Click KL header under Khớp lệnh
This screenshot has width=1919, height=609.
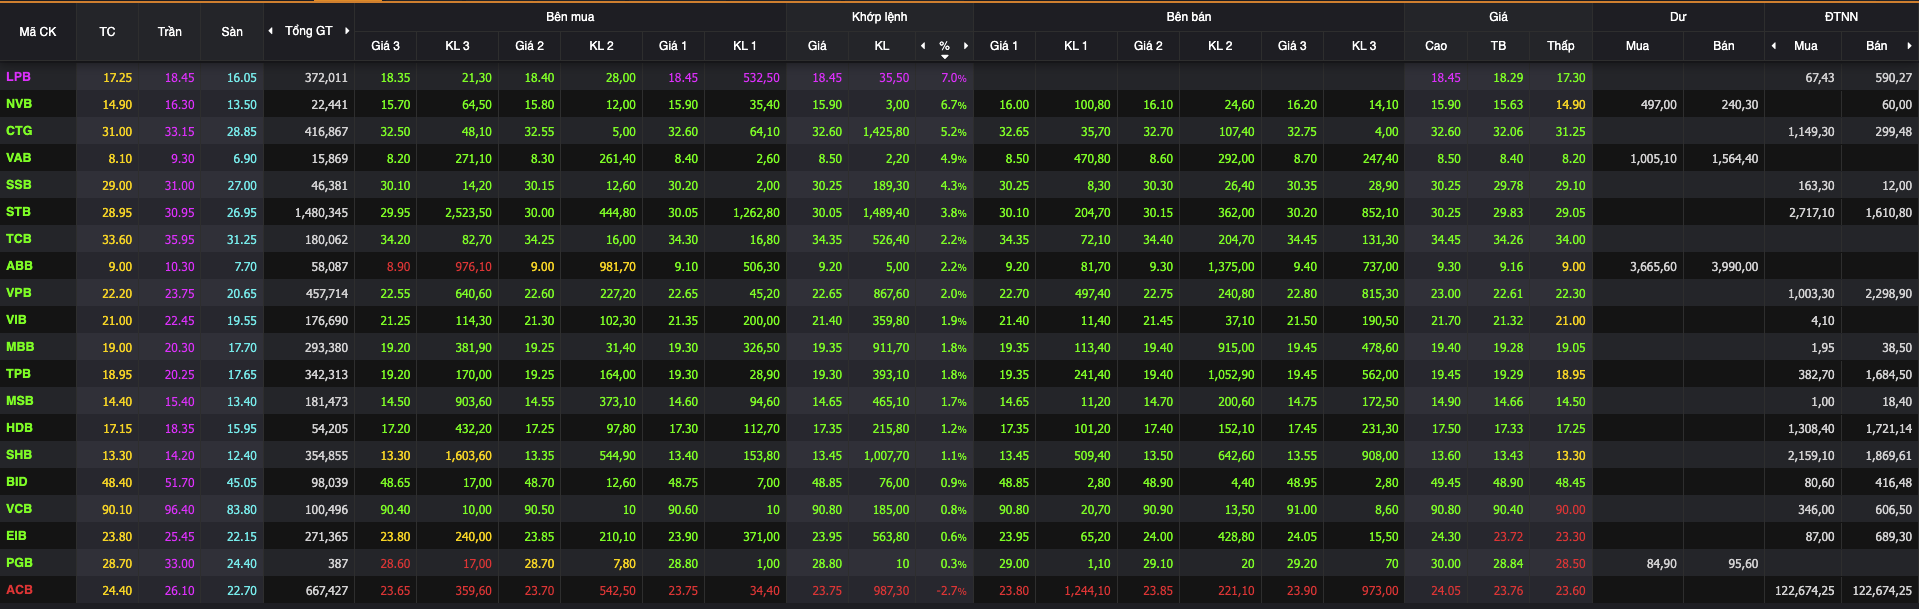tap(881, 46)
